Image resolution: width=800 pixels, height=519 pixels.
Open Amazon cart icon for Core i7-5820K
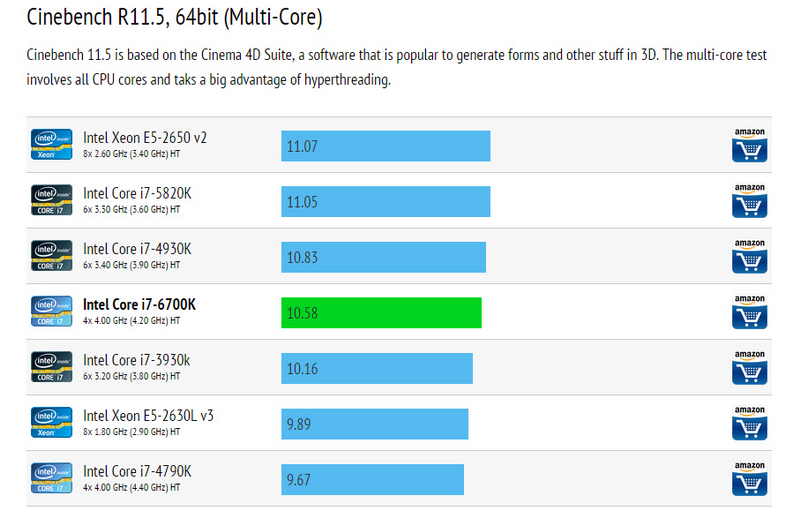(749, 200)
